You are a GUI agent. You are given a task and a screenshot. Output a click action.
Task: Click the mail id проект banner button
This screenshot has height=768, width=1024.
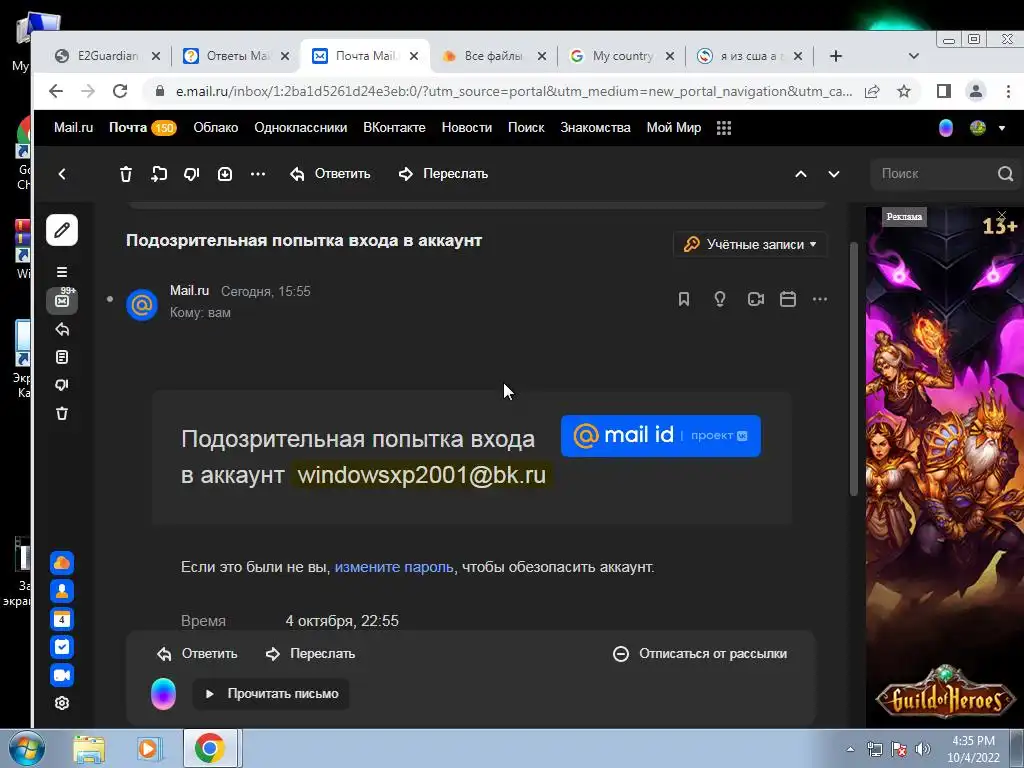click(661, 436)
